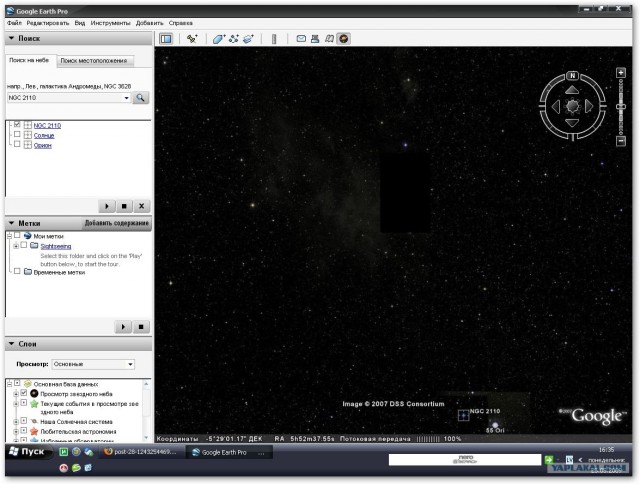Click the zoom in plus button
The width and height of the screenshot is (640, 484).
pos(621,73)
